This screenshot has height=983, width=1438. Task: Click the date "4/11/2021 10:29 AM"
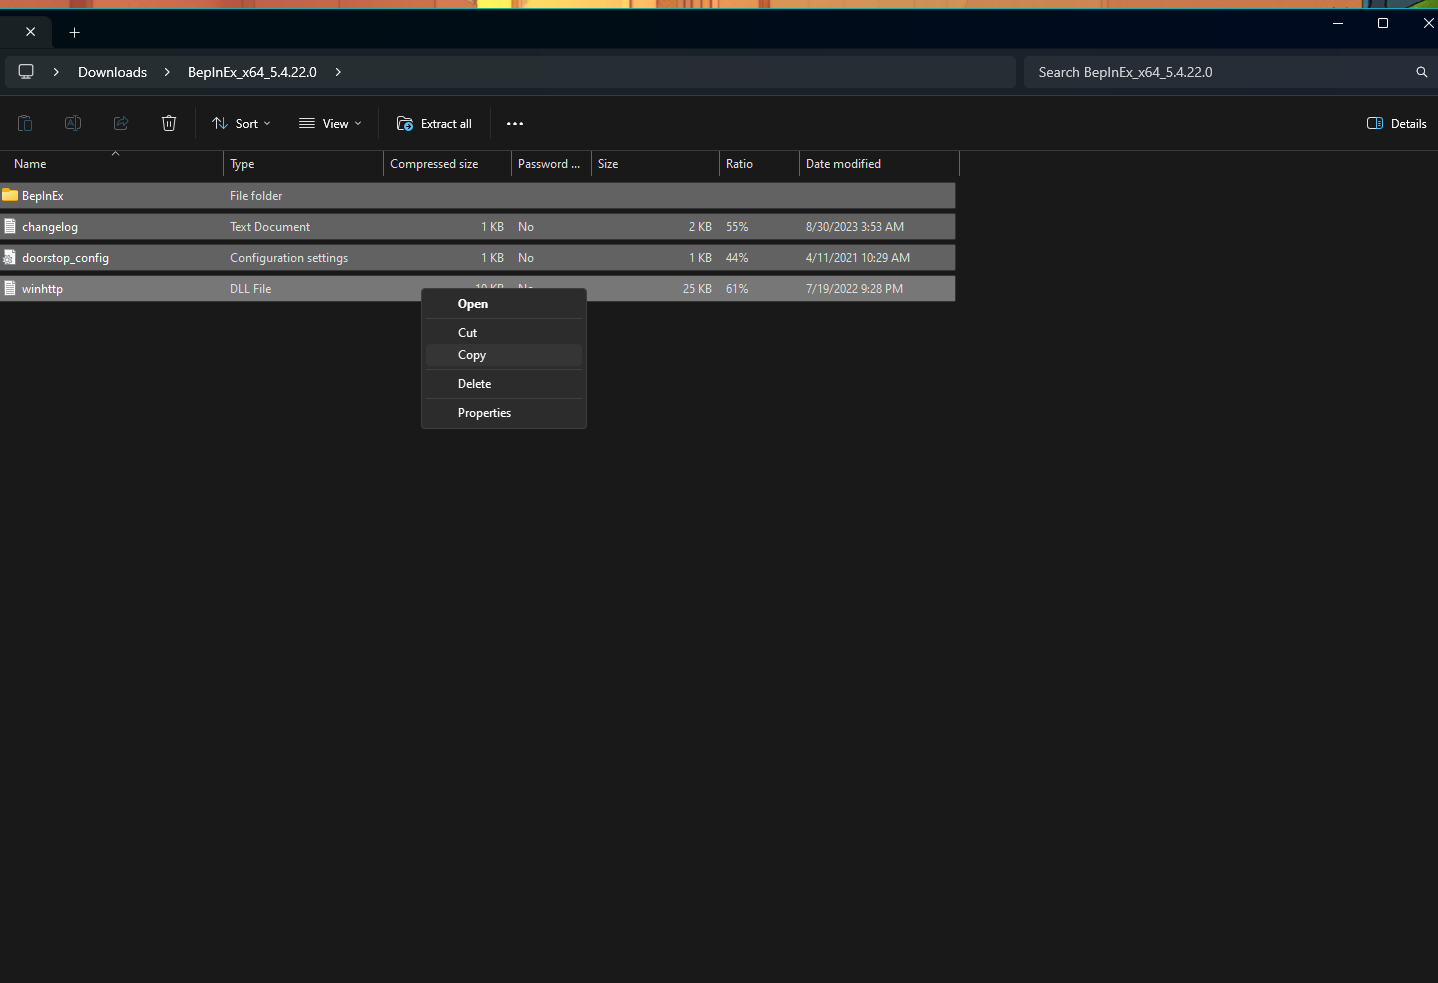pyautogui.click(x=858, y=258)
